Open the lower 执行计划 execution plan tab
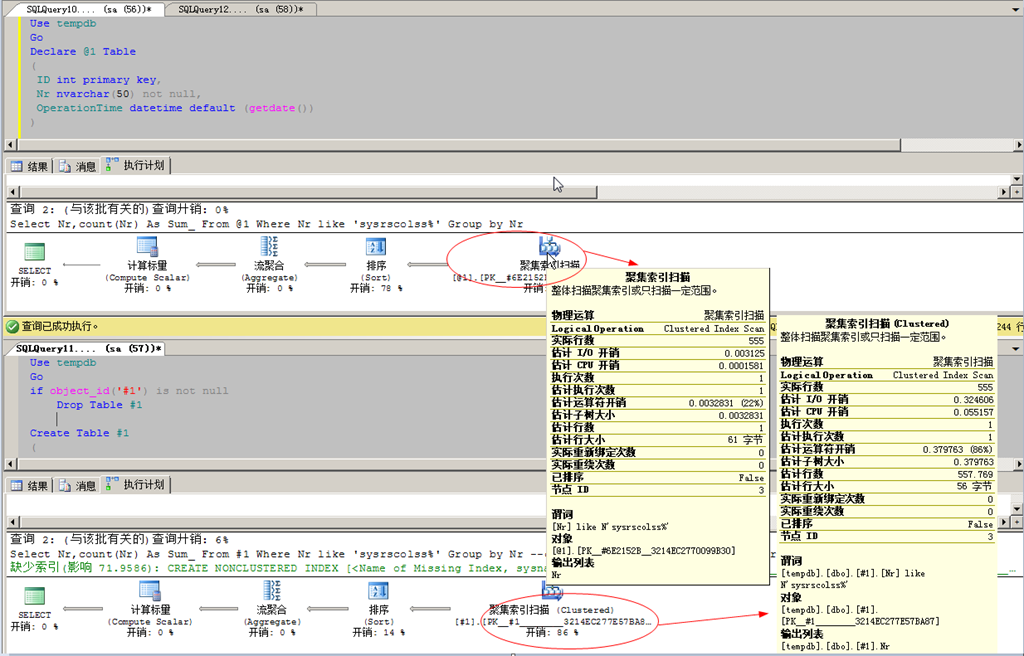 [x=135, y=486]
